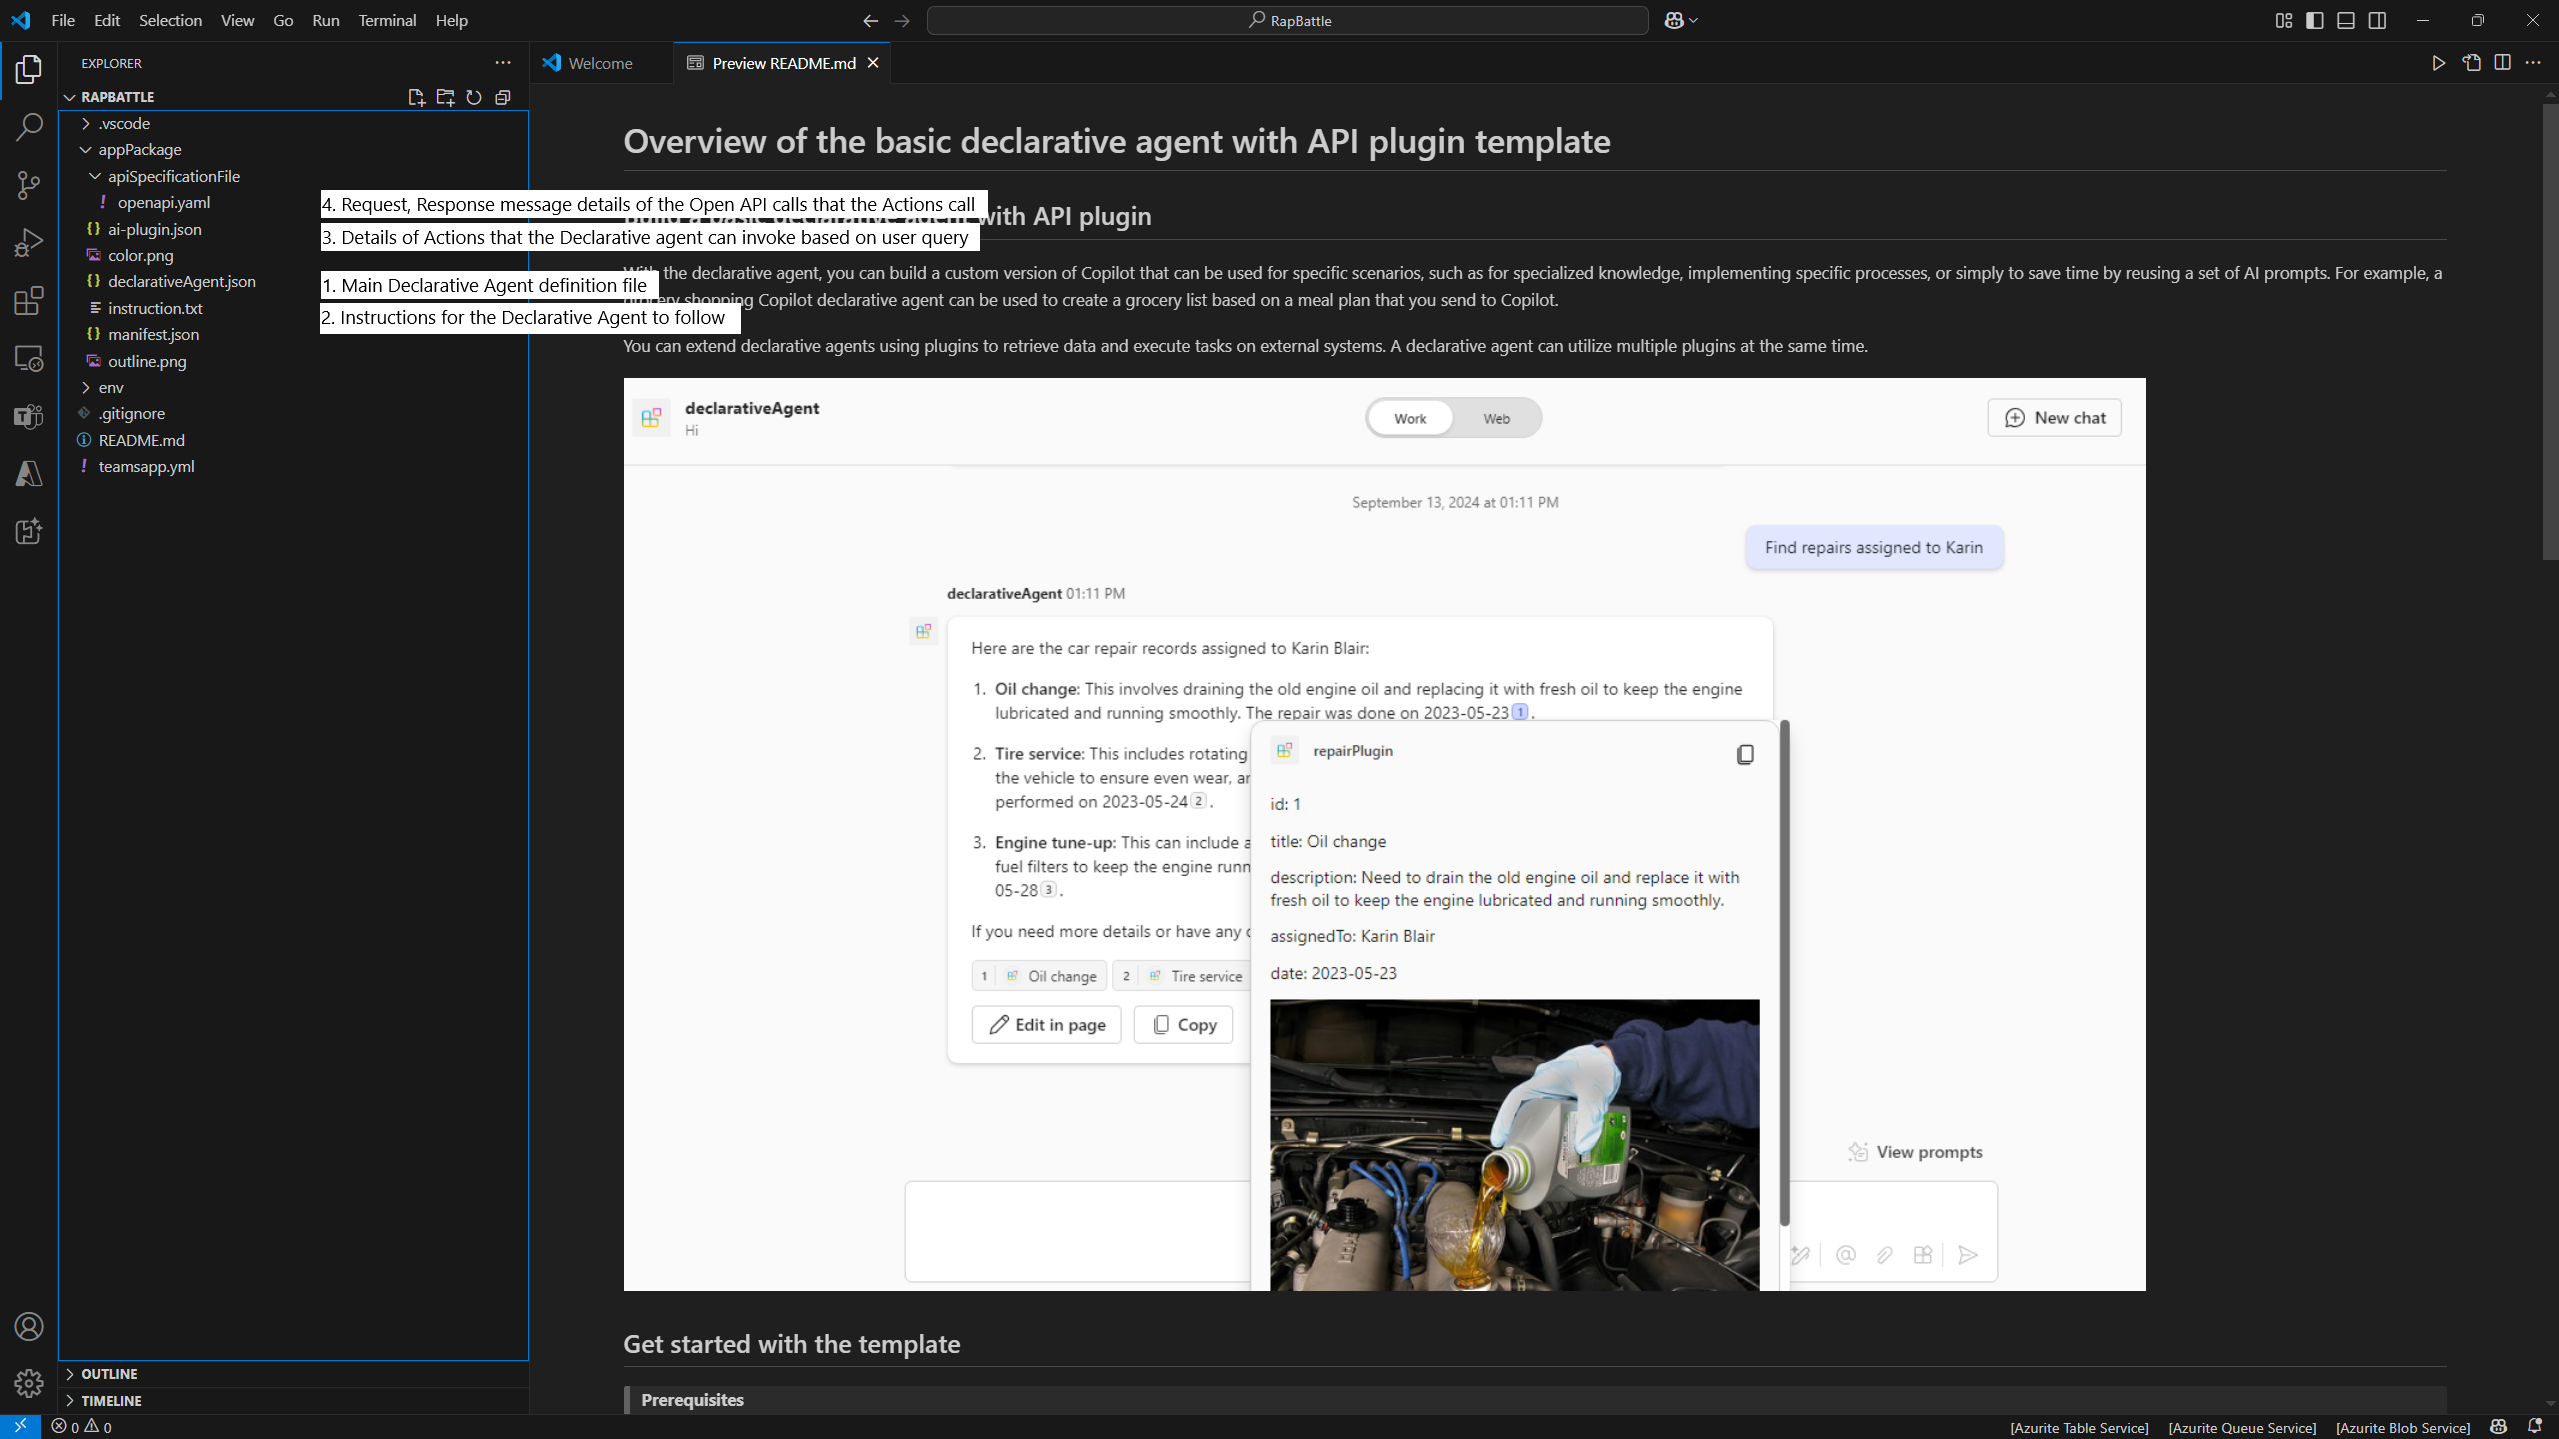Open the Copilot chat dropdown in title bar

(1681, 20)
